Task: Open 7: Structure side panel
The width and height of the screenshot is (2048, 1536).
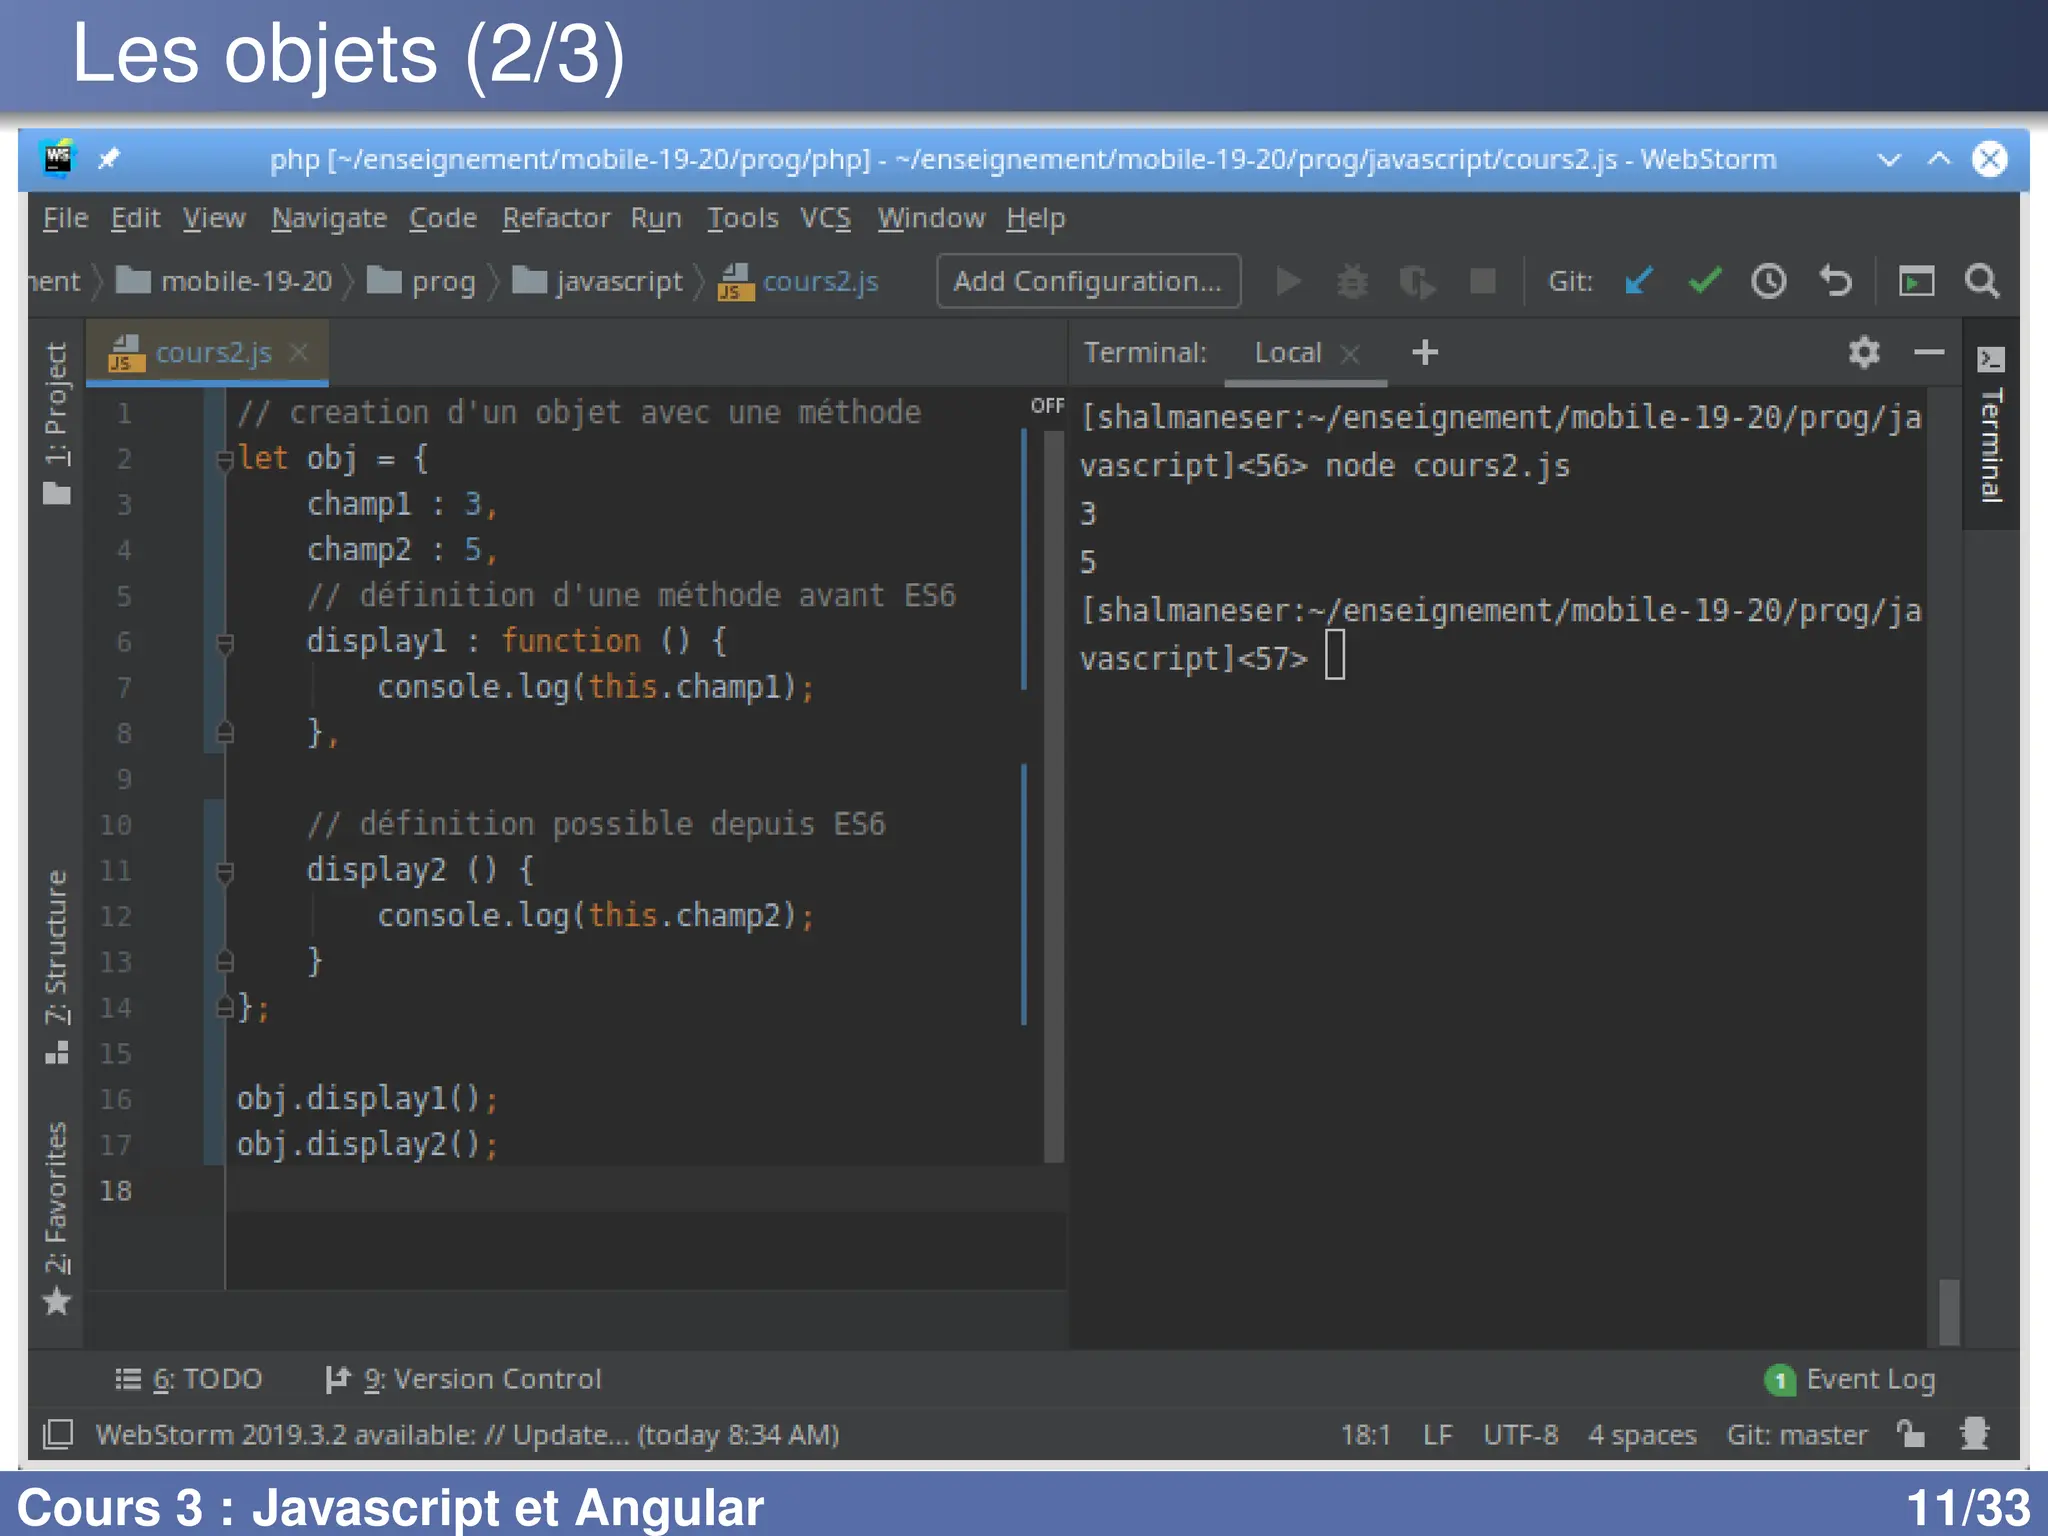Action: click(57, 966)
